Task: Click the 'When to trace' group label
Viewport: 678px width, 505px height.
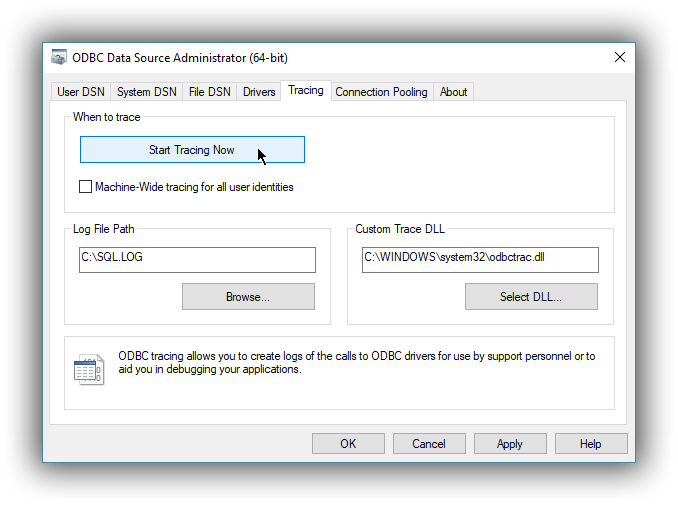Action: coord(106,117)
